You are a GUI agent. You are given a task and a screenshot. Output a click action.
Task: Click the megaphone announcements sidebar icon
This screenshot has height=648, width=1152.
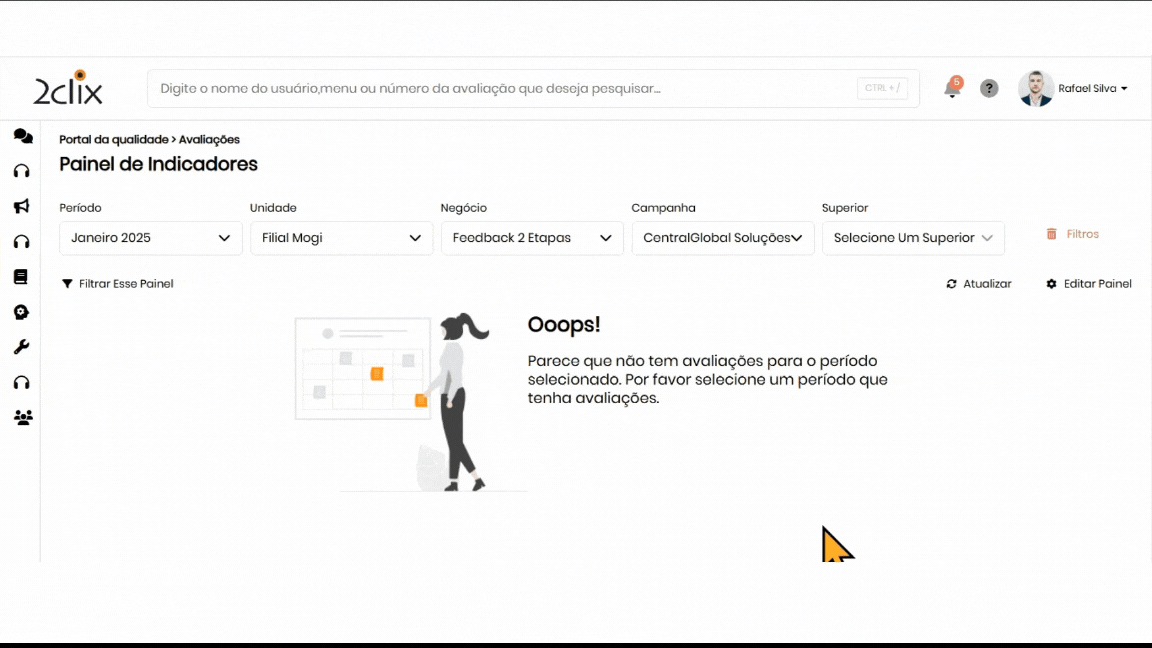[x=21, y=206]
